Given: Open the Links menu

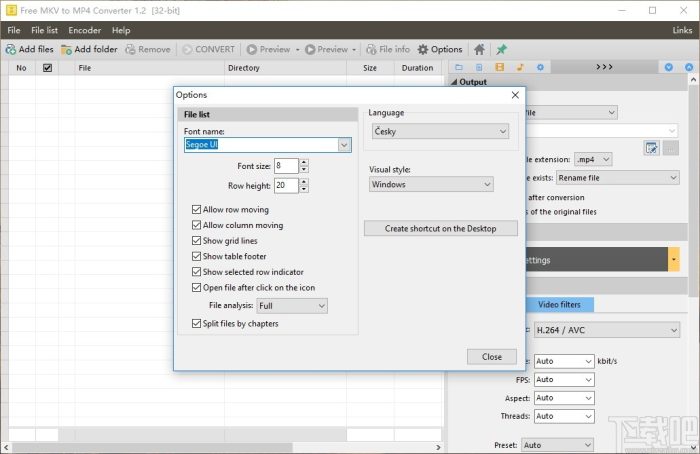Looking at the screenshot, I should (x=682, y=30).
